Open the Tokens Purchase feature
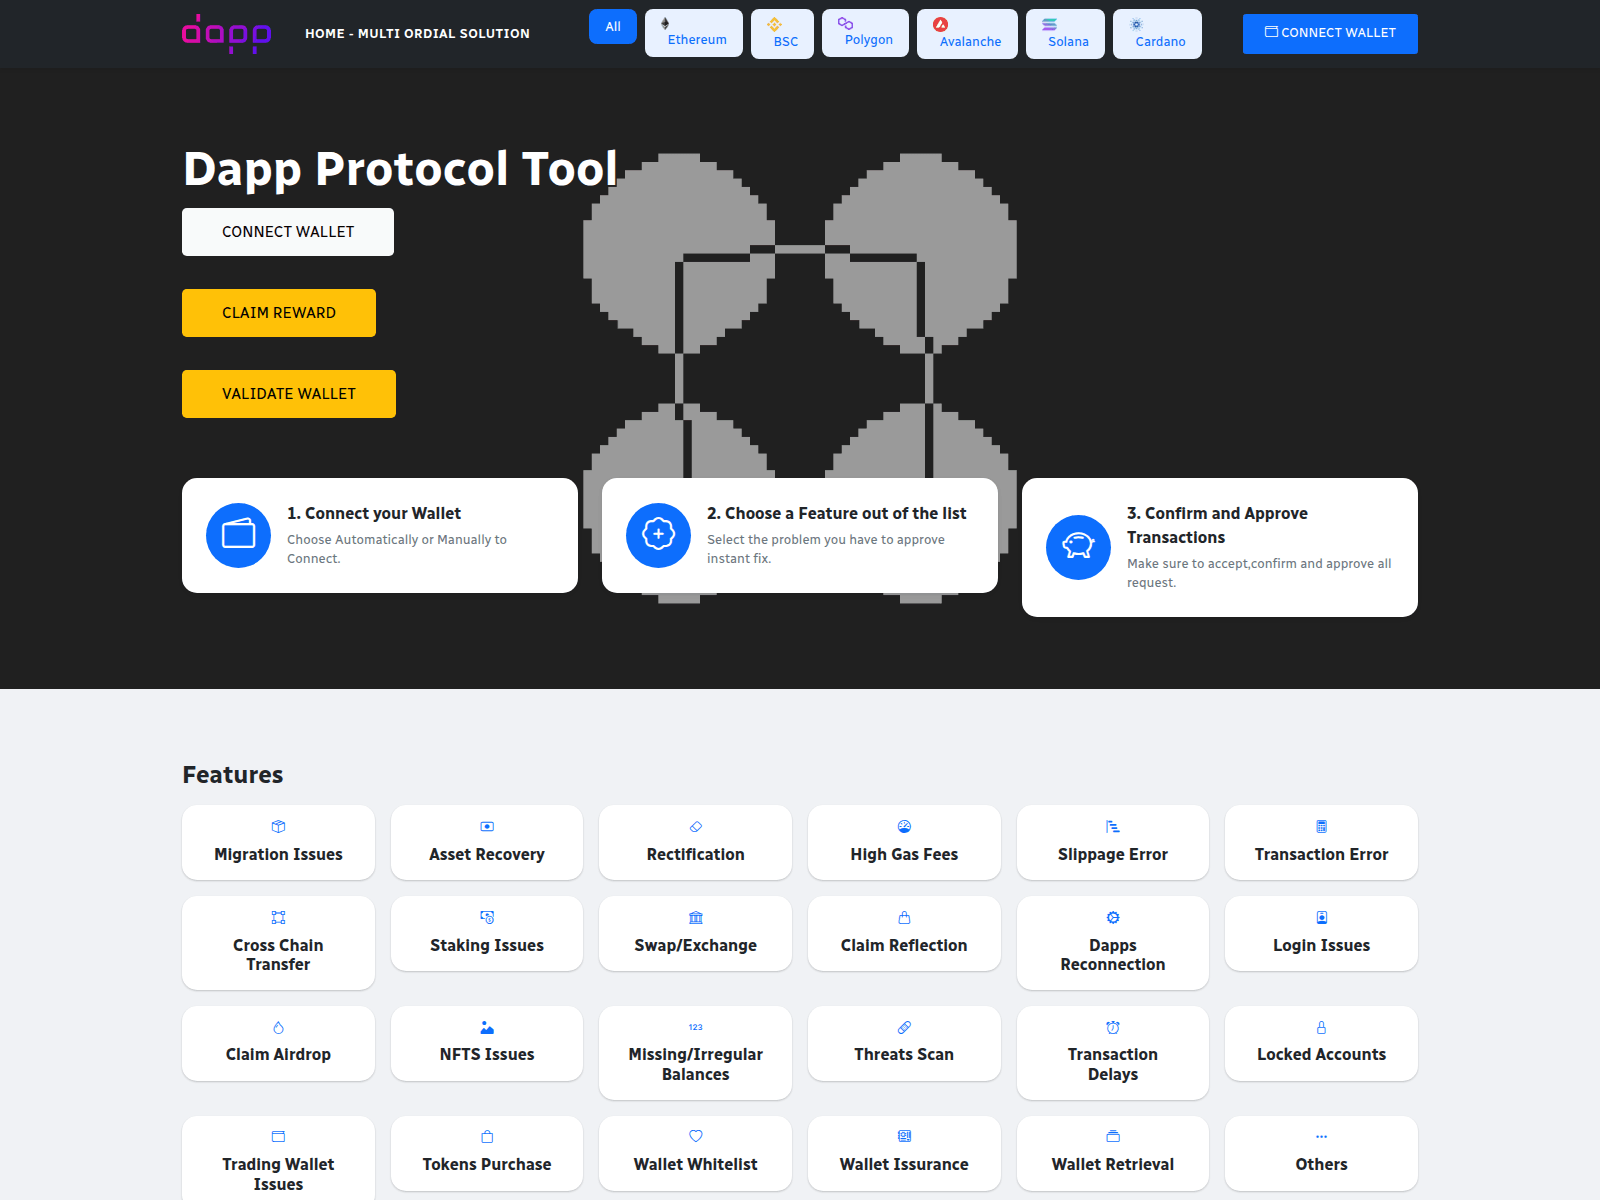Image resolution: width=1600 pixels, height=1200 pixels. point(487,1153)
